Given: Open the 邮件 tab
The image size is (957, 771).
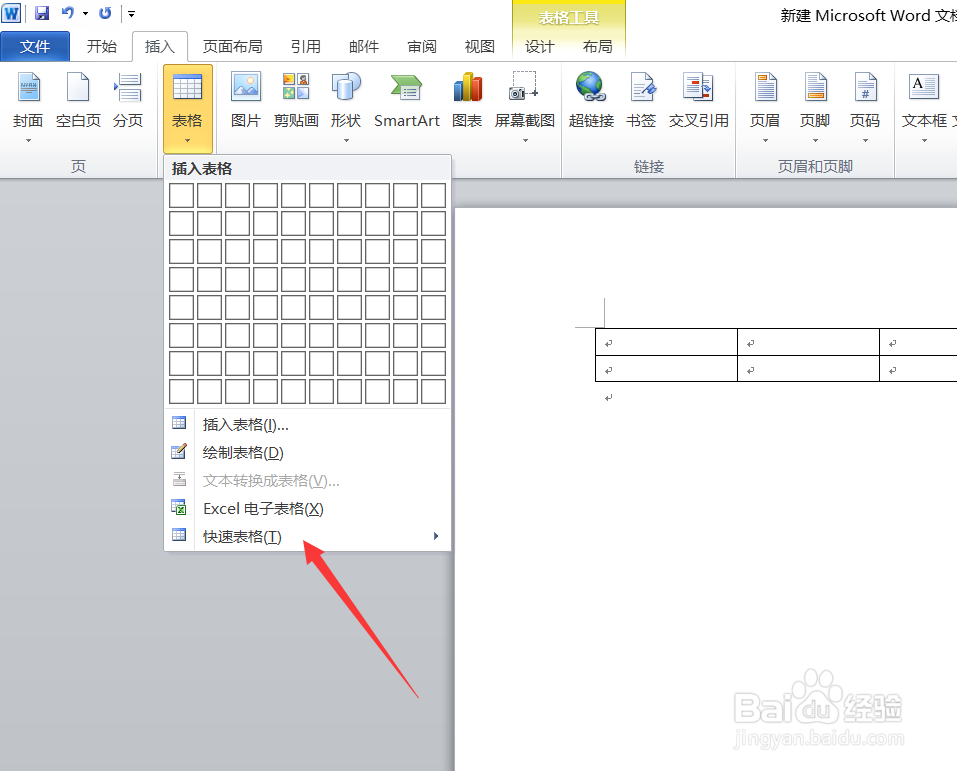Looking at the screenshot, I should click(x=364, y=46).
